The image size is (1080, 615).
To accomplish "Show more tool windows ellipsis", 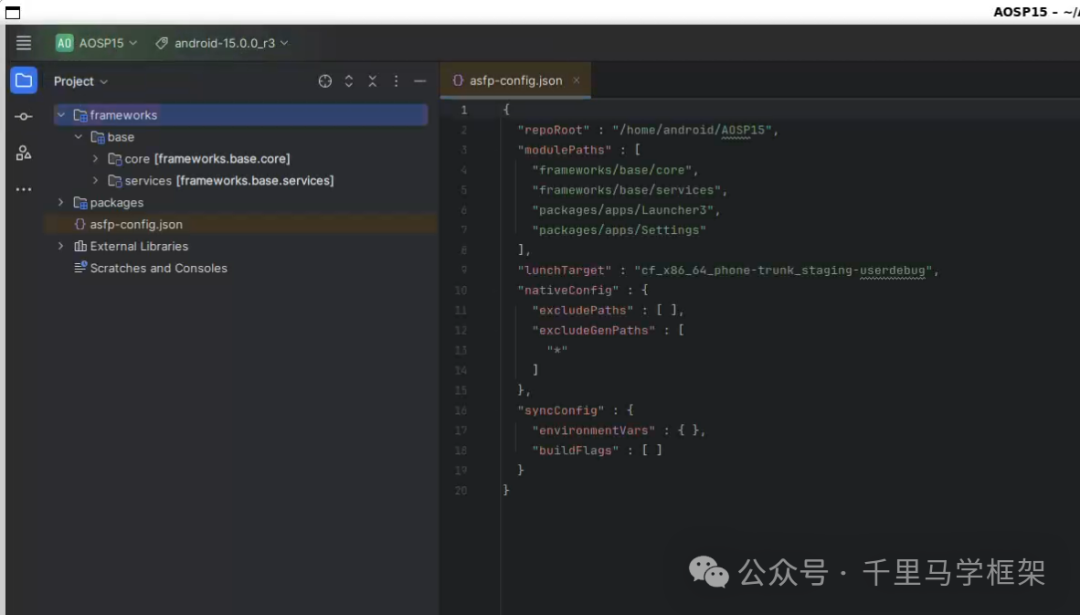I will [23, 189].
